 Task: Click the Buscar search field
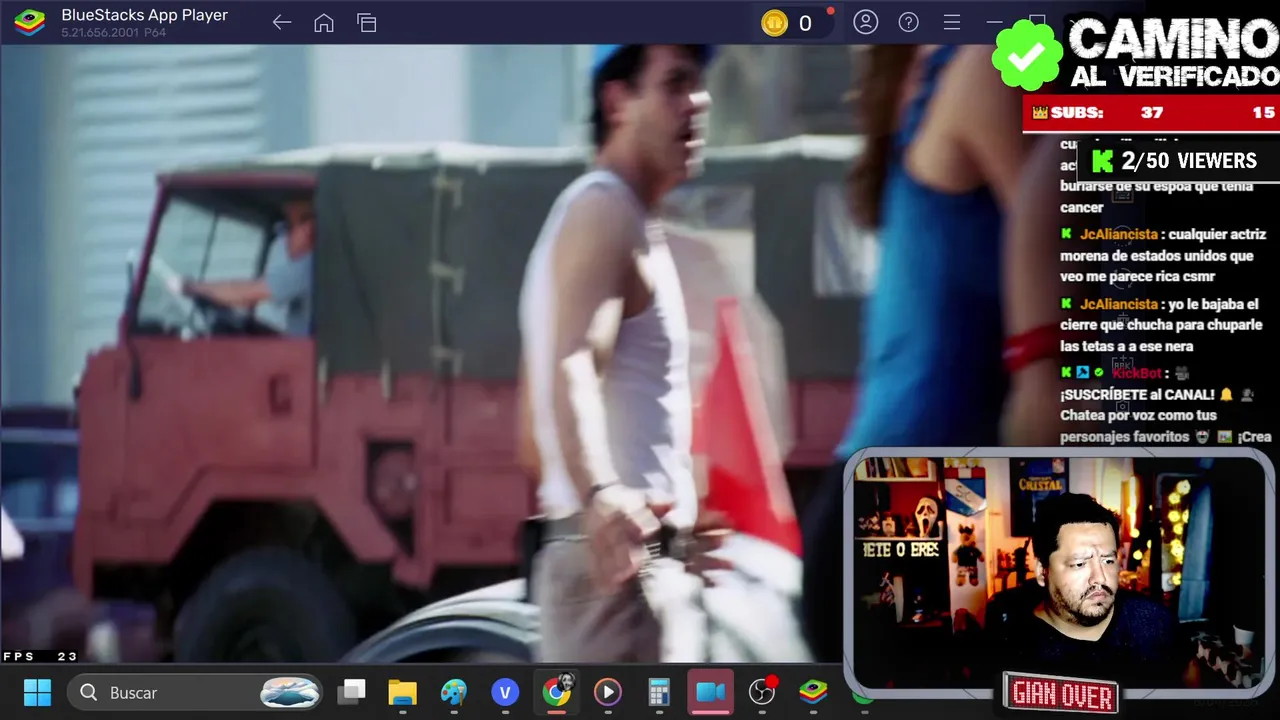[195, 692]
